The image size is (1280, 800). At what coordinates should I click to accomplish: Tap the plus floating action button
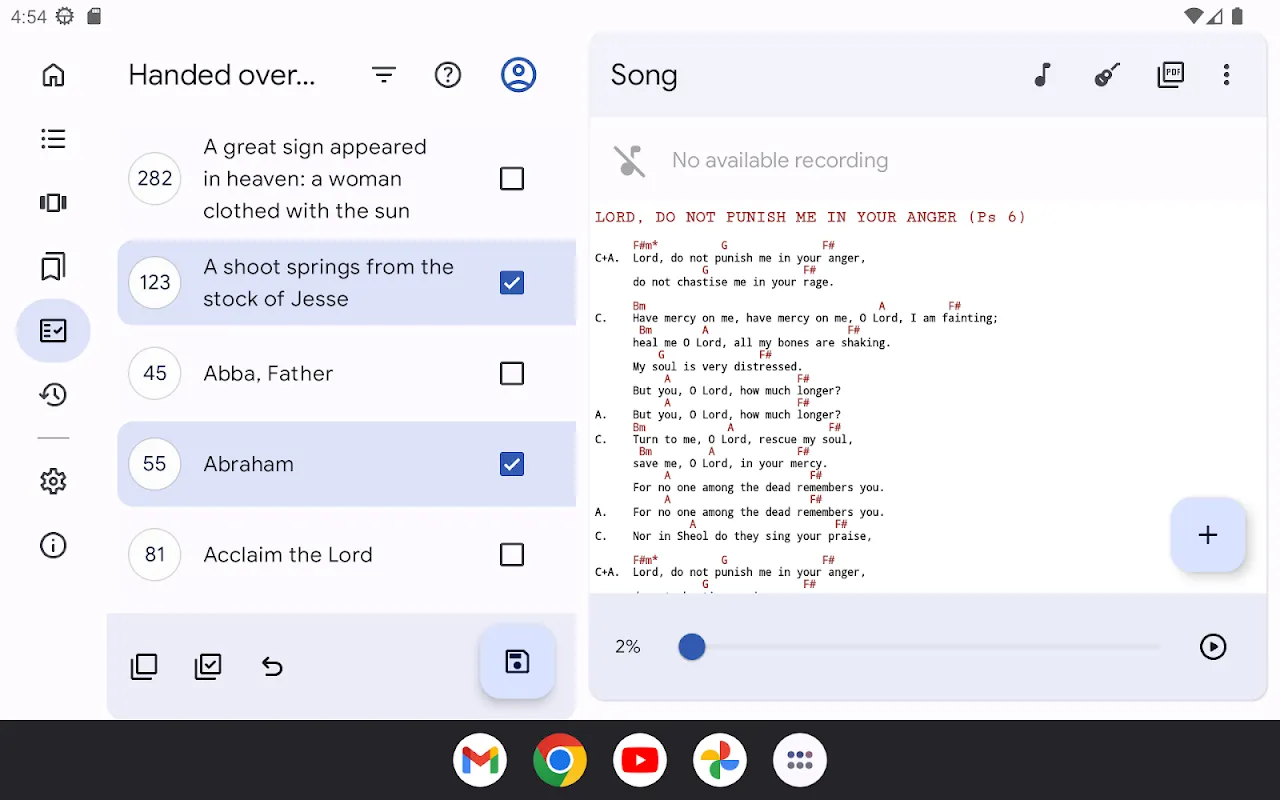tap(1208, 535)
